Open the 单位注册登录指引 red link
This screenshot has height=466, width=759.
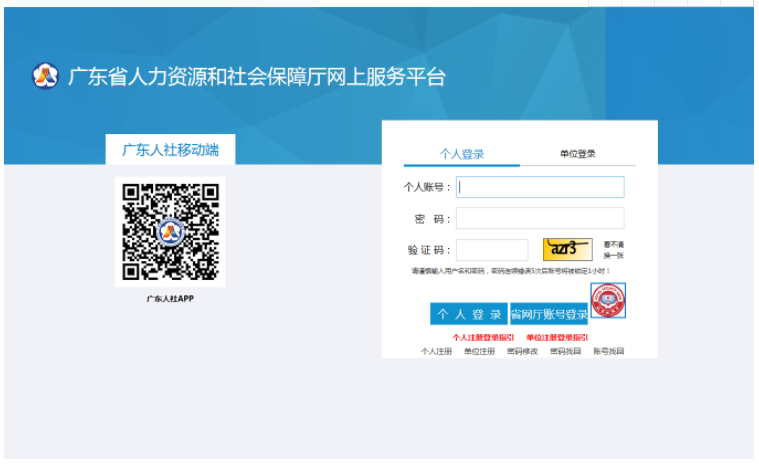point(557,337)
